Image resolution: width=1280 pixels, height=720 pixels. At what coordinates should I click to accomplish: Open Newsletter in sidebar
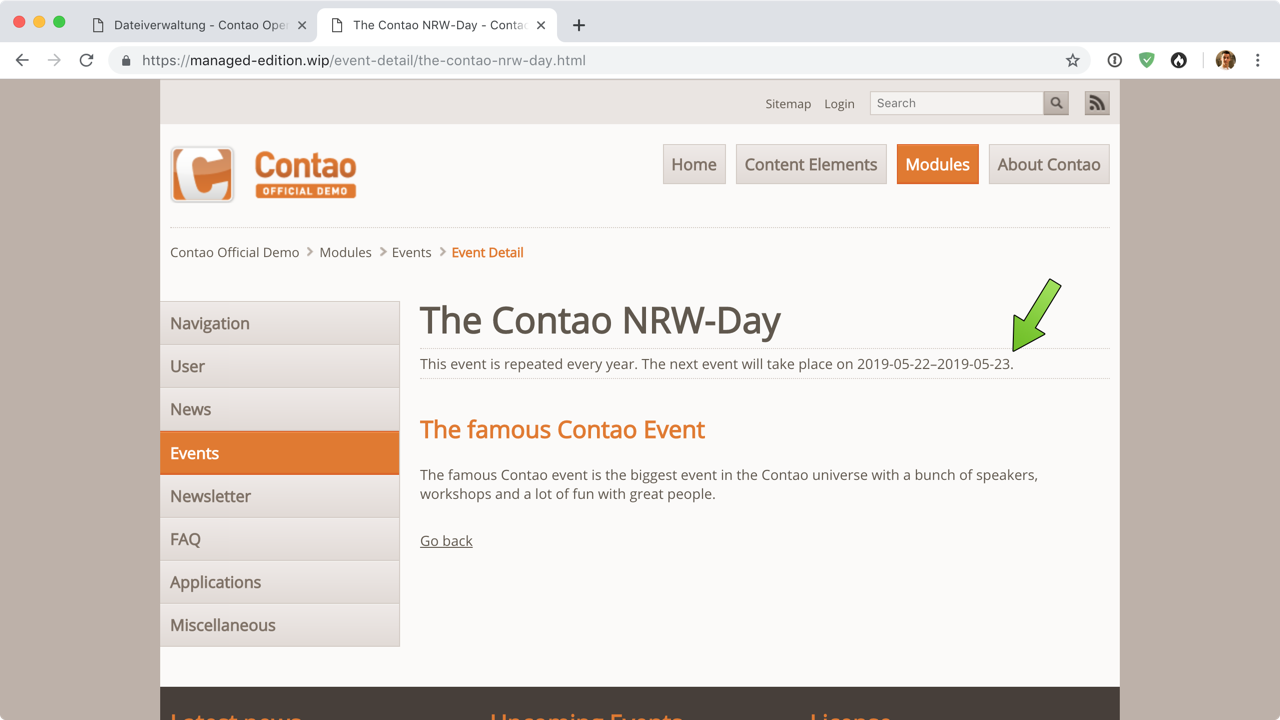(280, 496)
